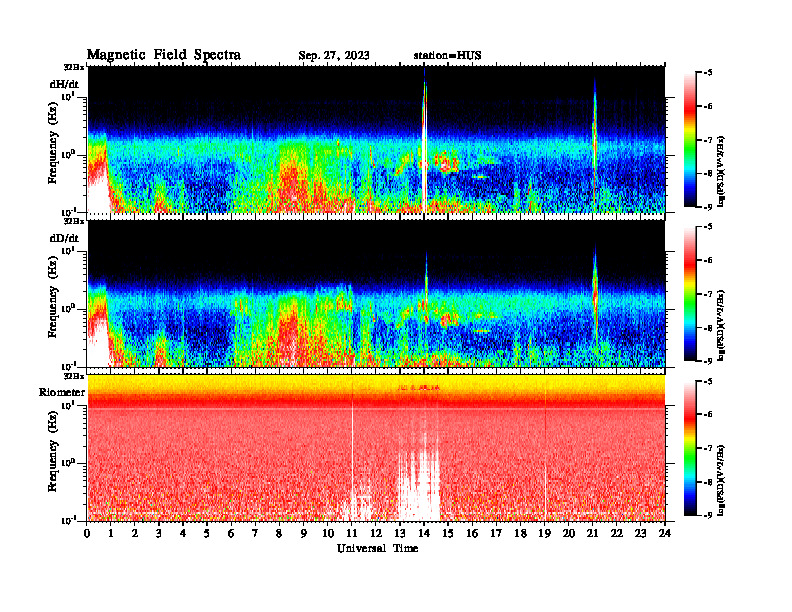Click the hour 14 tick label on time axis

[x=424, y=533]
